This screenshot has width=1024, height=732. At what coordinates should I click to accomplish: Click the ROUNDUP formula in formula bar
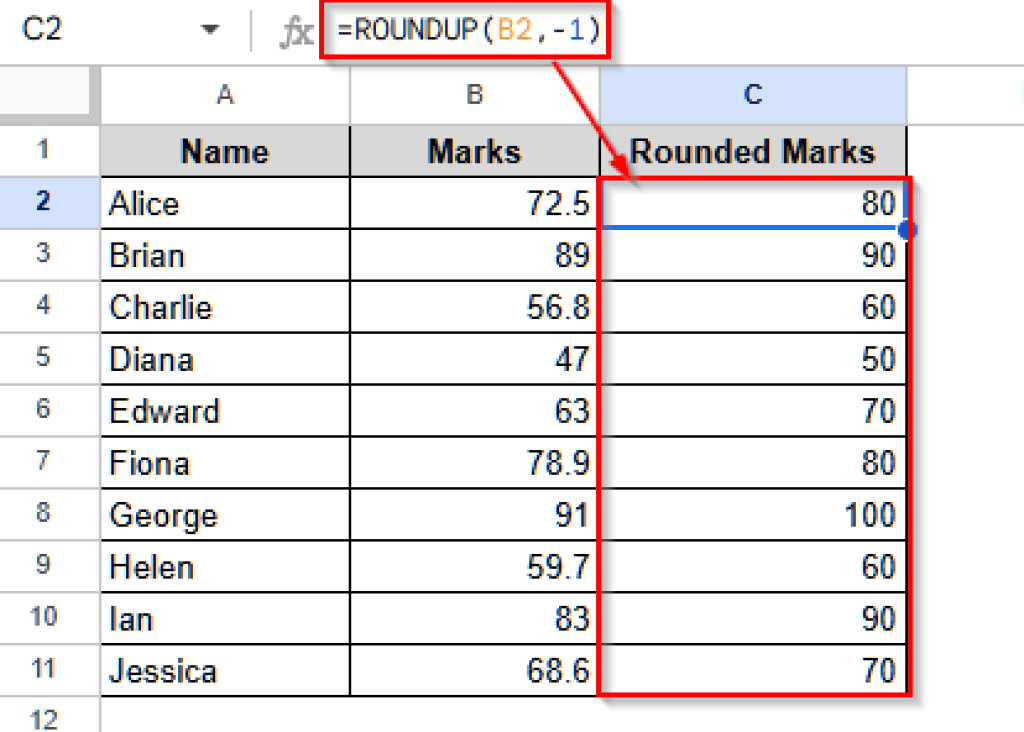click(x=468, y=31)
